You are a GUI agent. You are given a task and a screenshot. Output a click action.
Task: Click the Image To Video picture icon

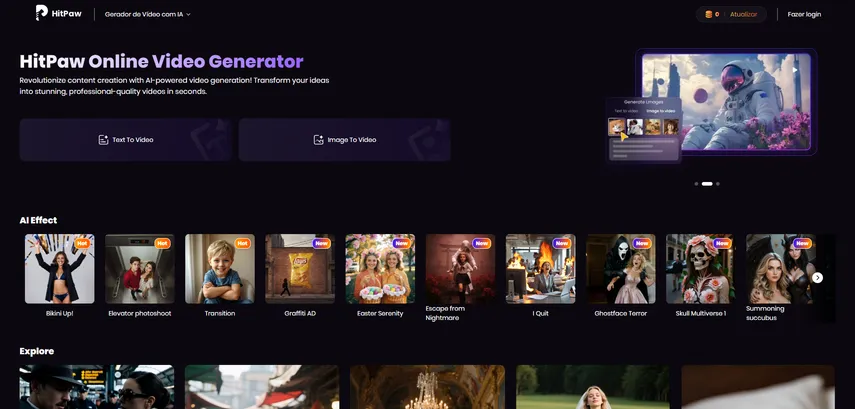(x=318, y=140)
